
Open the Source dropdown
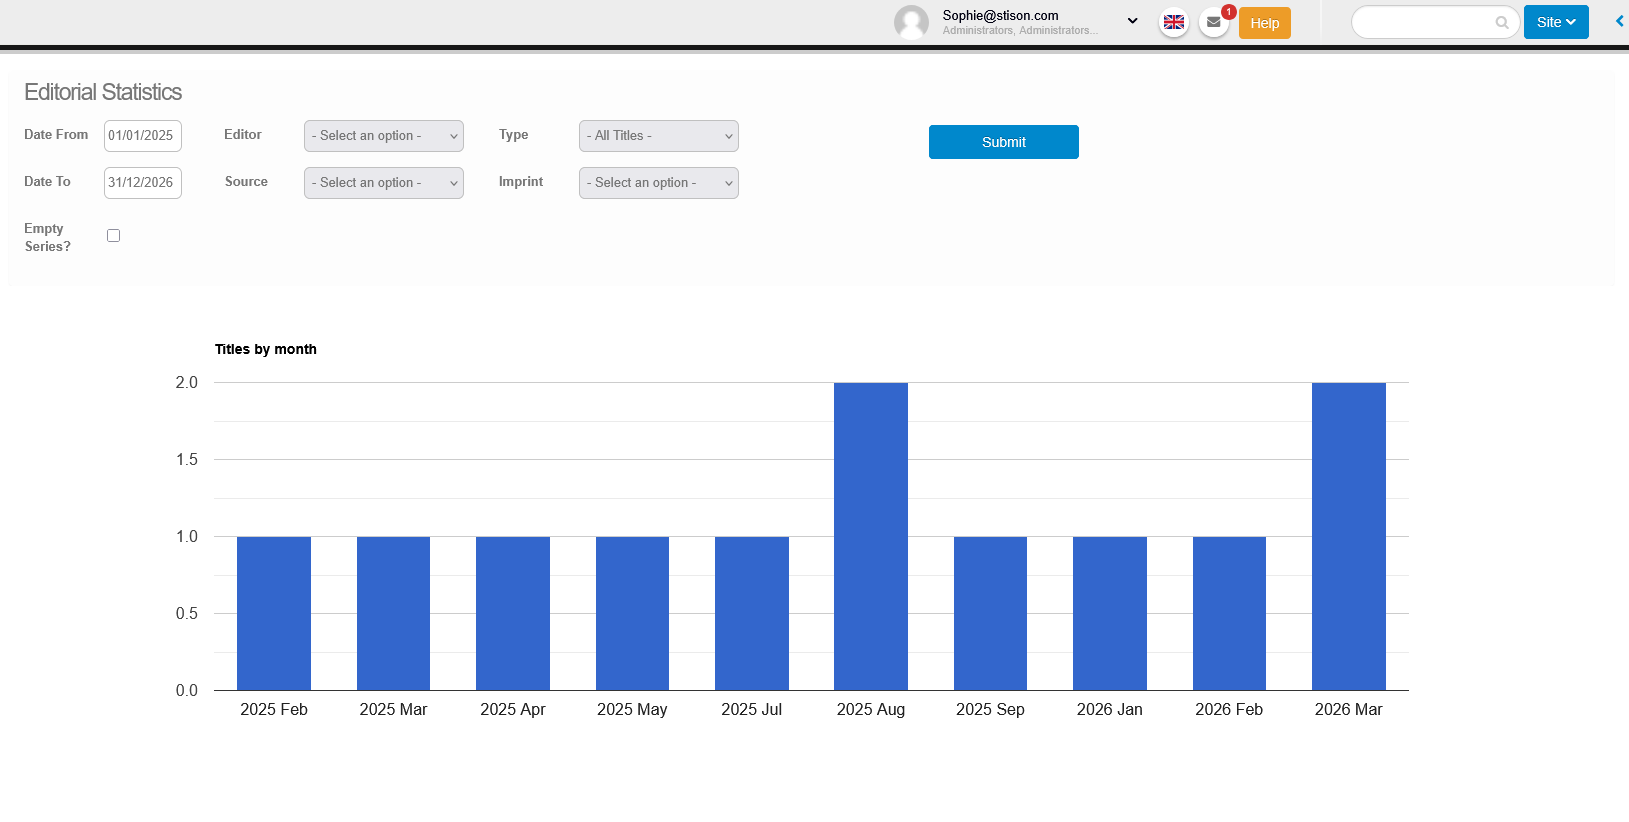coord(383,183)
